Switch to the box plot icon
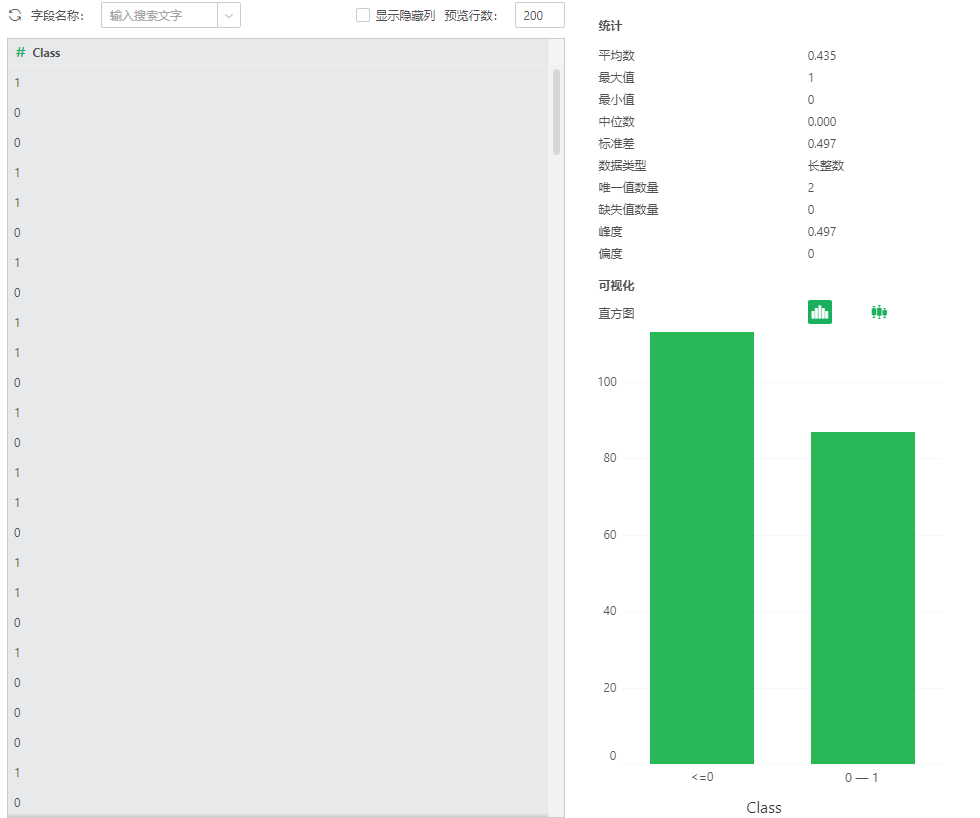 click(x=879, y=312)
